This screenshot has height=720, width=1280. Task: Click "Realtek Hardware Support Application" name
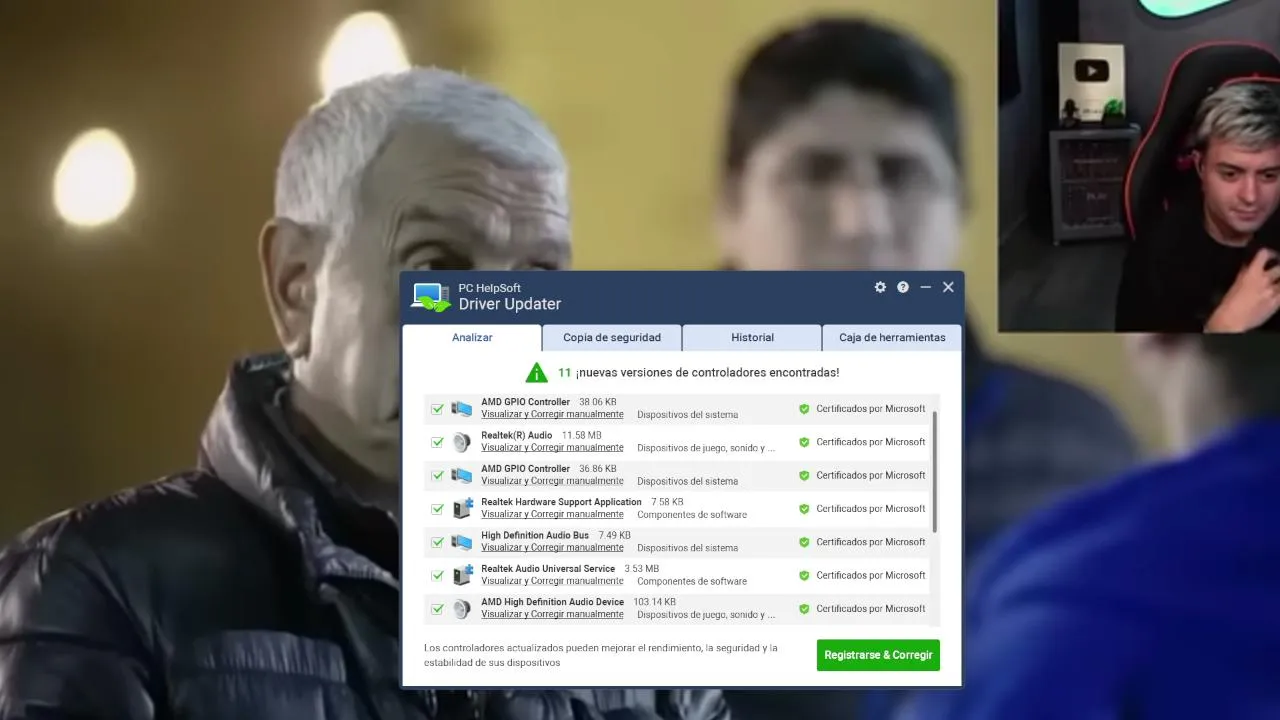click(561, 502)
